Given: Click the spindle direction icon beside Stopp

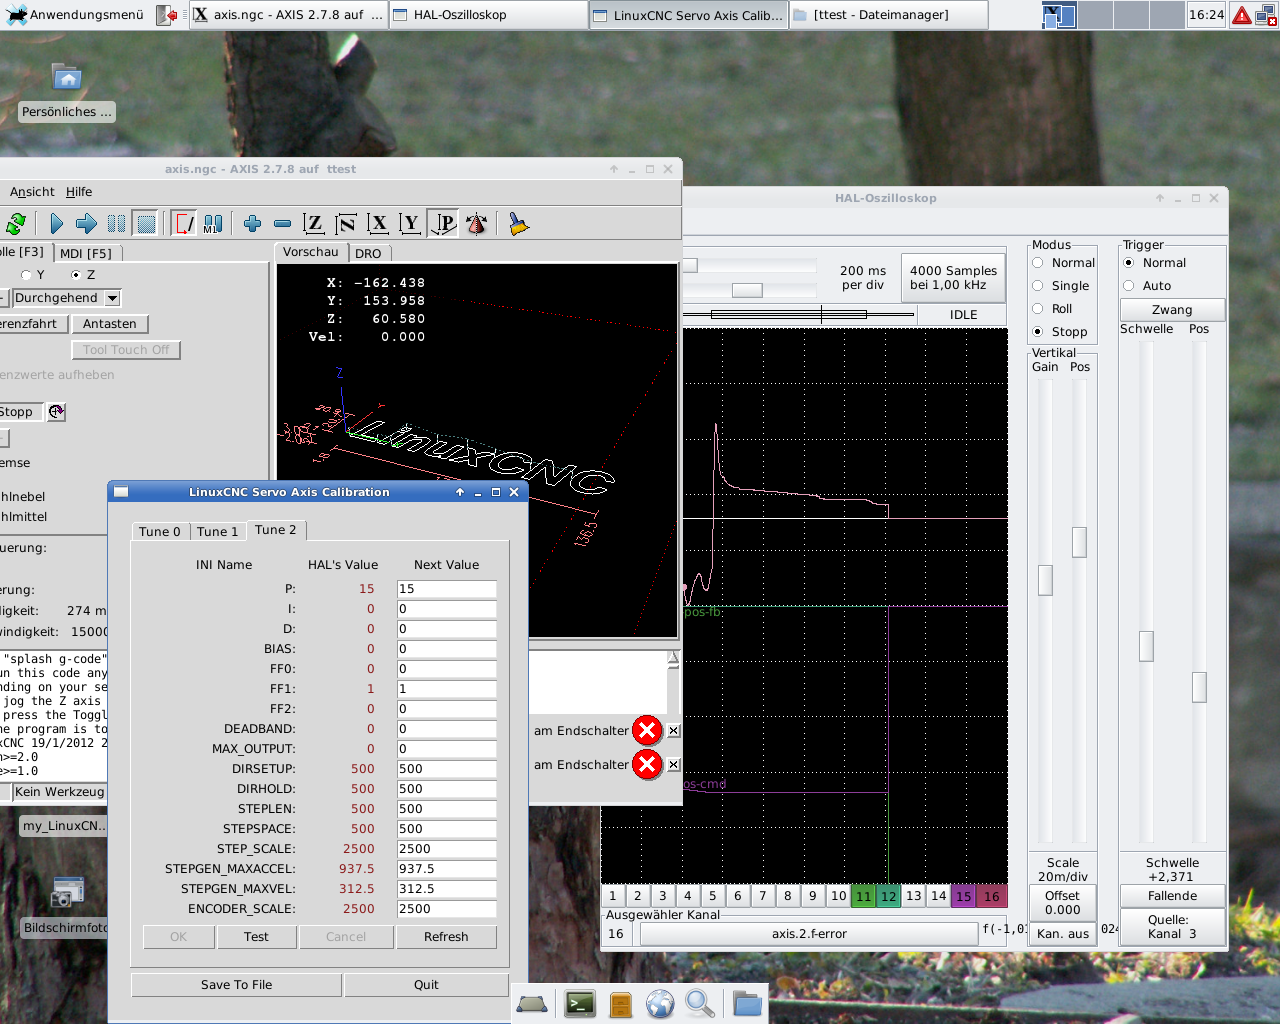Looking at the screenshot, I should (x=57, y=412).
